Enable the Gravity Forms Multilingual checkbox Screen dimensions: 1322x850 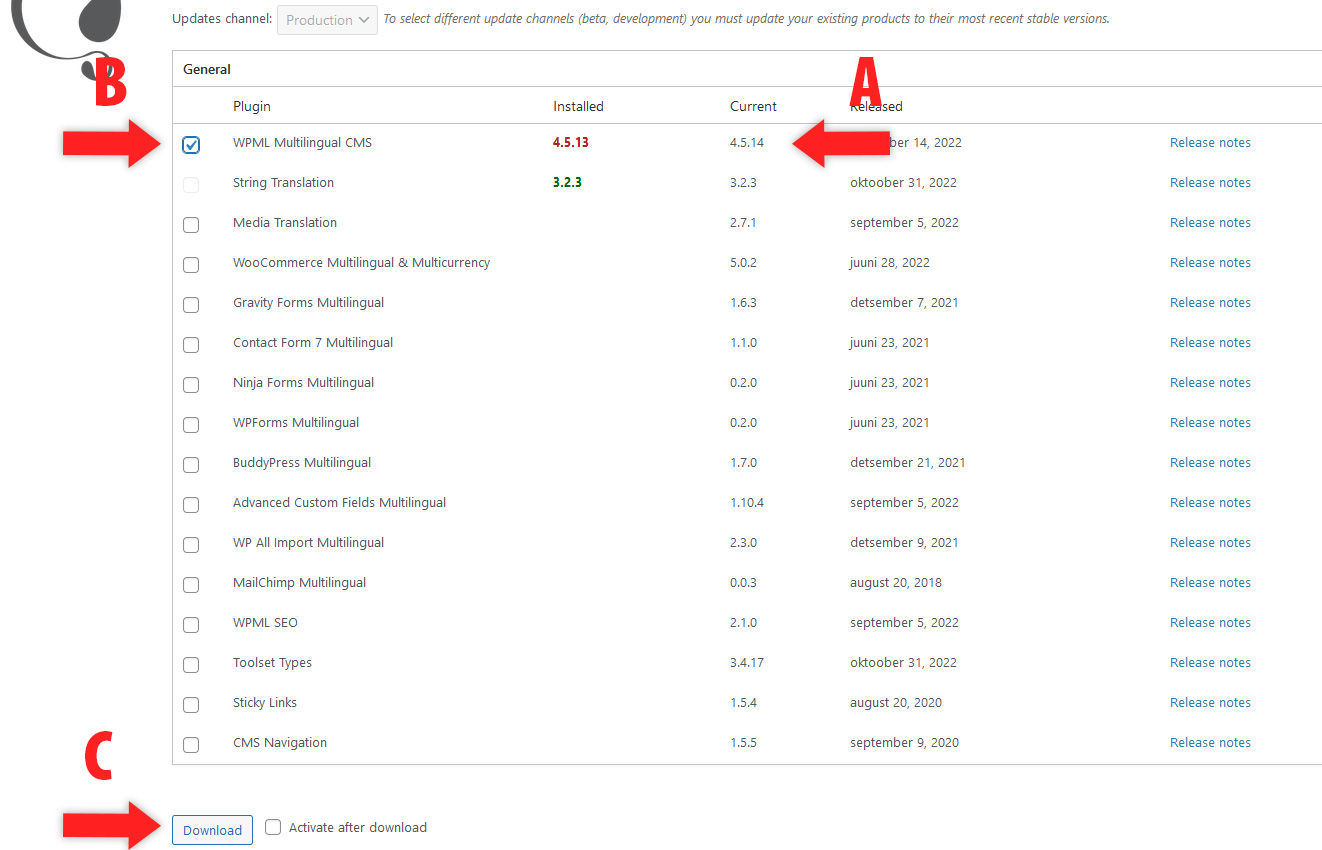pyautogui.click(x=191, y=305)
